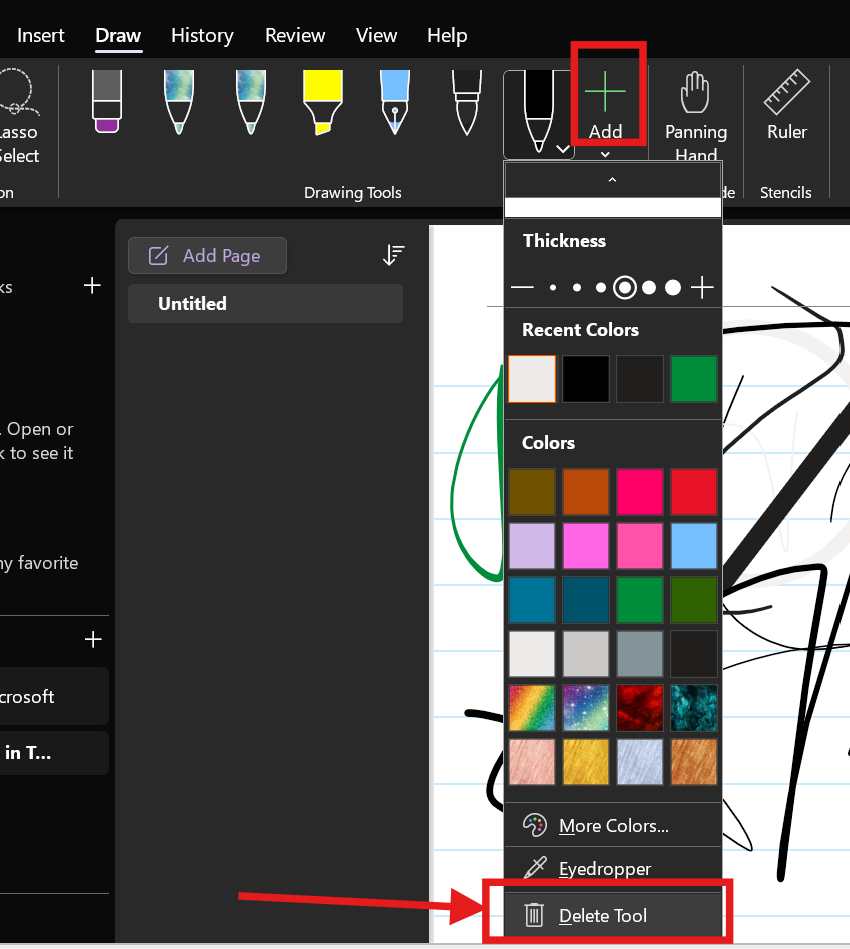Toggle the selected black pen's options chevron
This screenshot has width=850, height=949.
point(563,148)
